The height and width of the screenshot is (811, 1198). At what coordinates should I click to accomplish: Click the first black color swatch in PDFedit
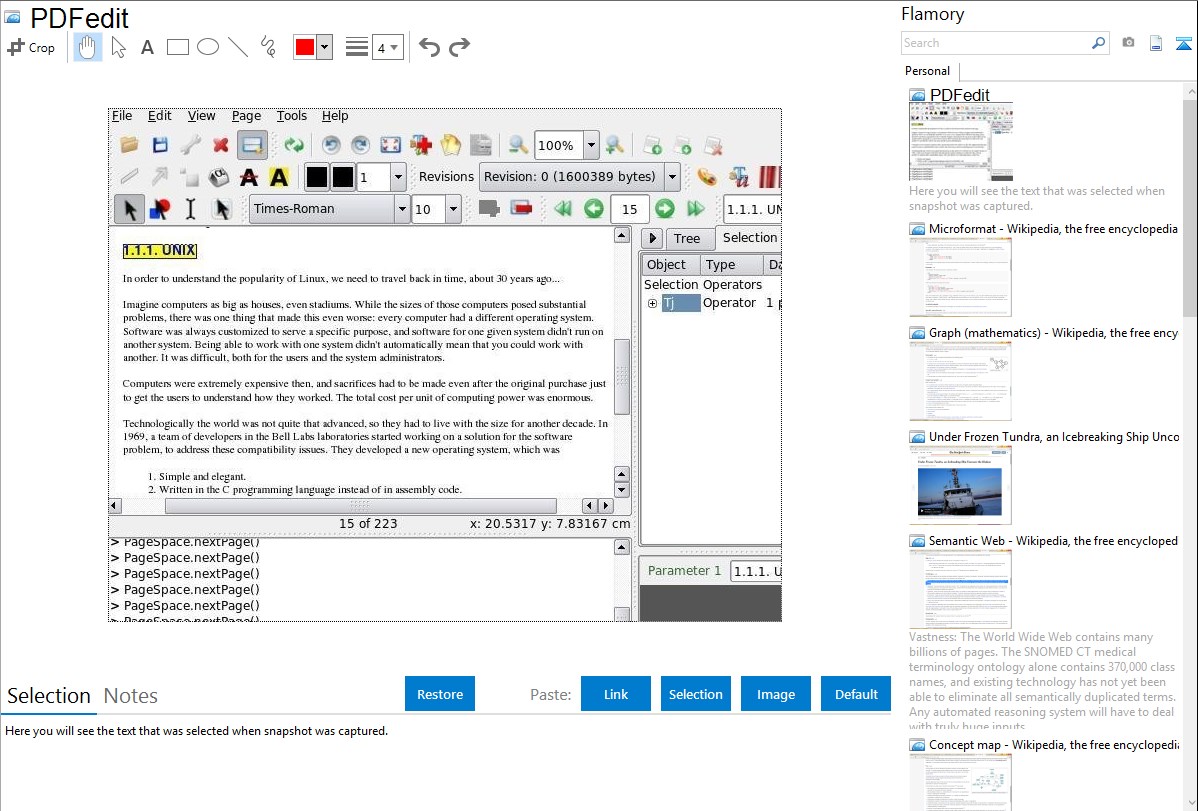point(316,177)
